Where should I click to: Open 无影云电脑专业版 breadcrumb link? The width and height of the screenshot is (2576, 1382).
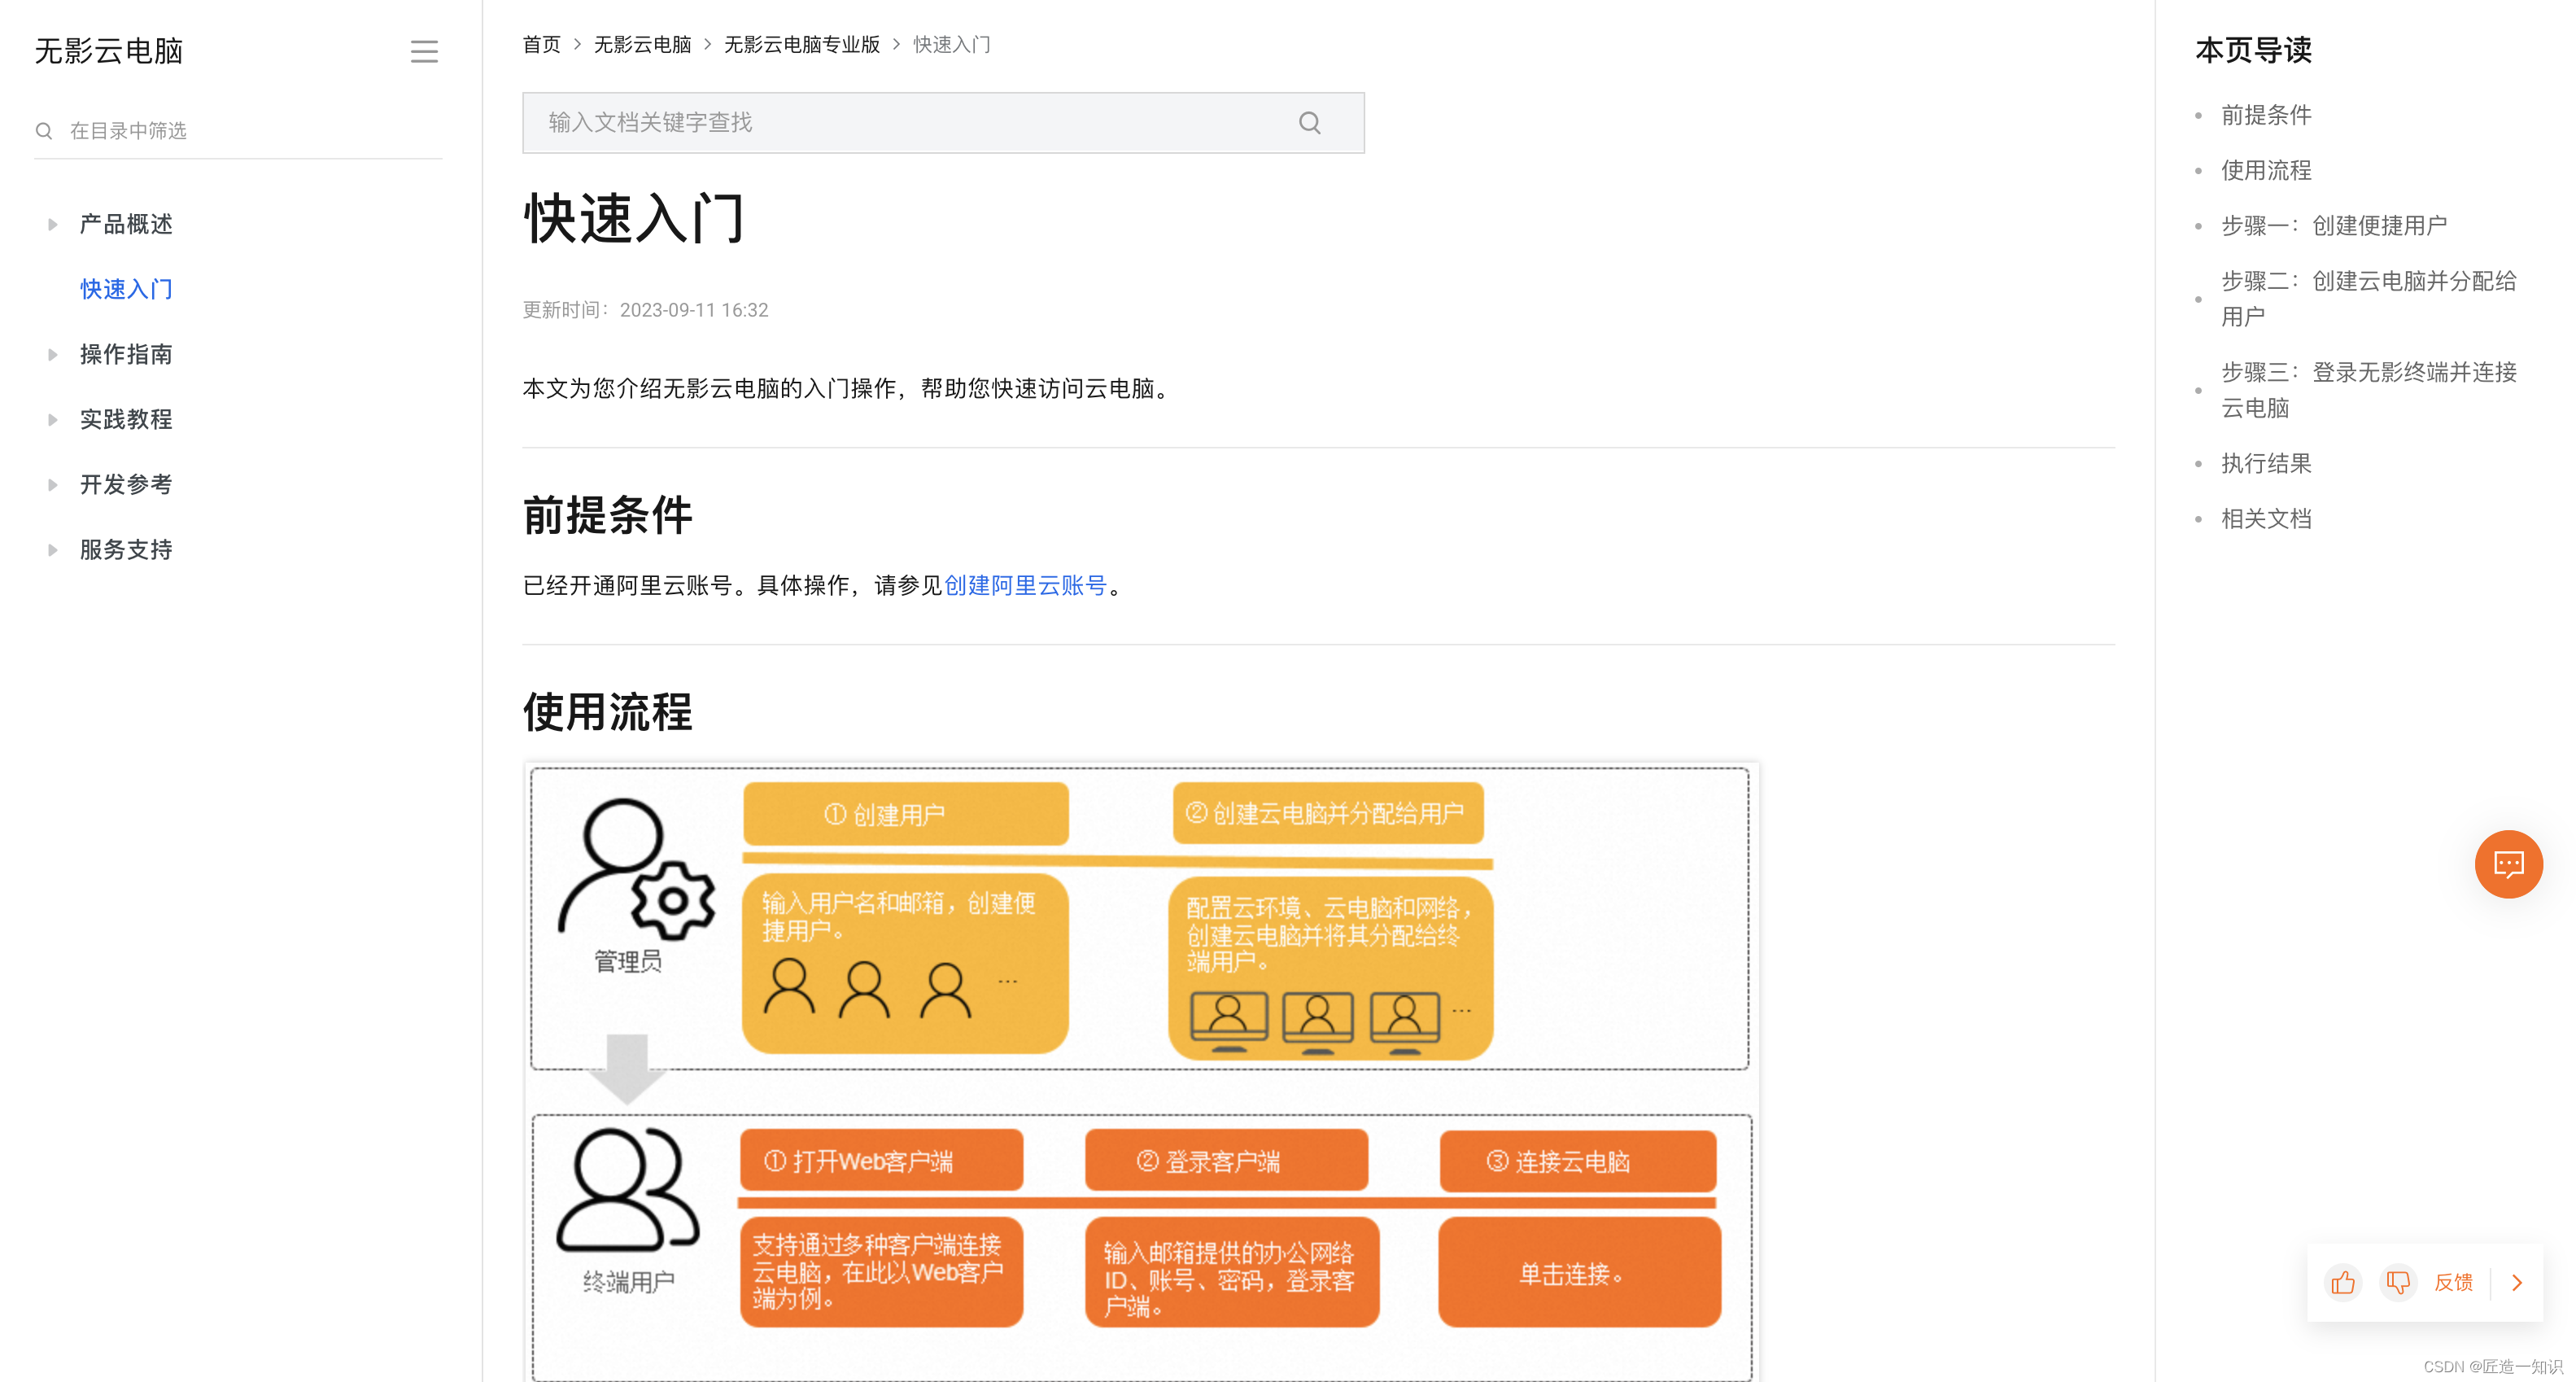click(801, 44)
